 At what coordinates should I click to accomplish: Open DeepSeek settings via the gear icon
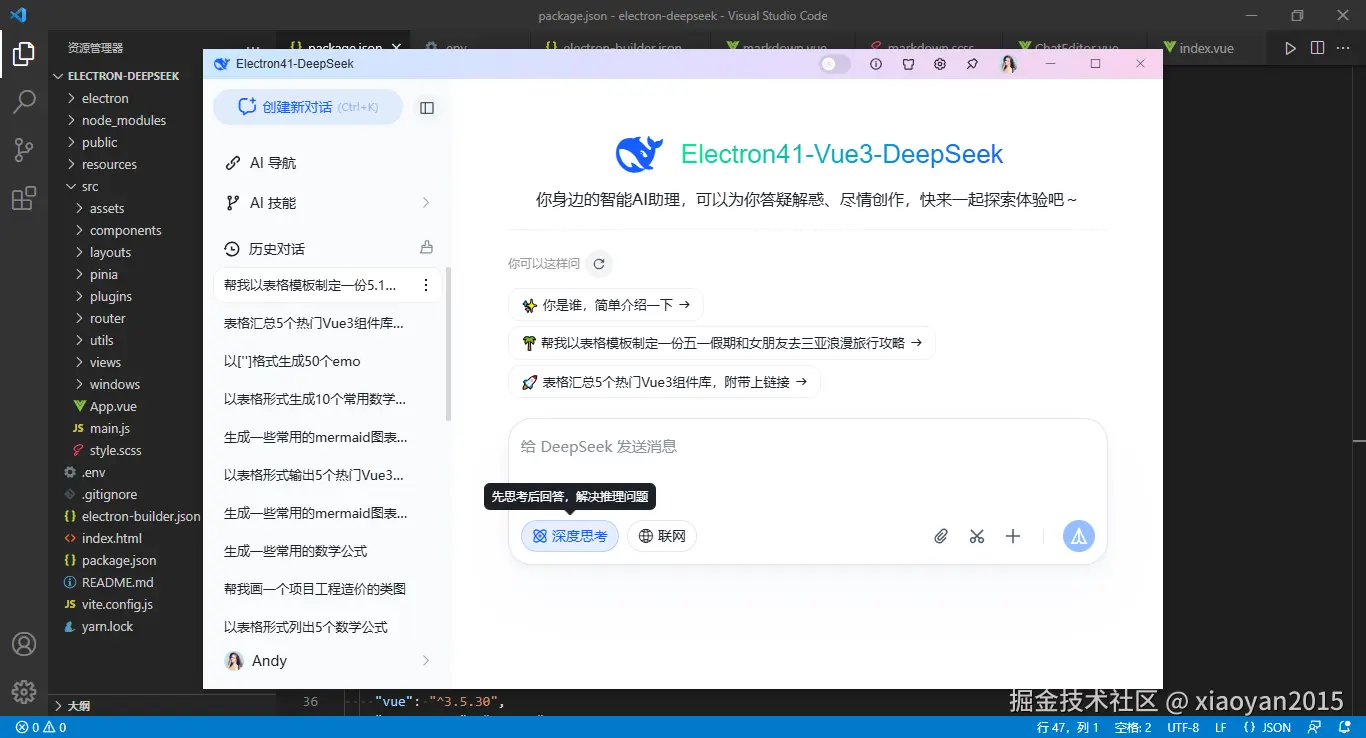939,63
